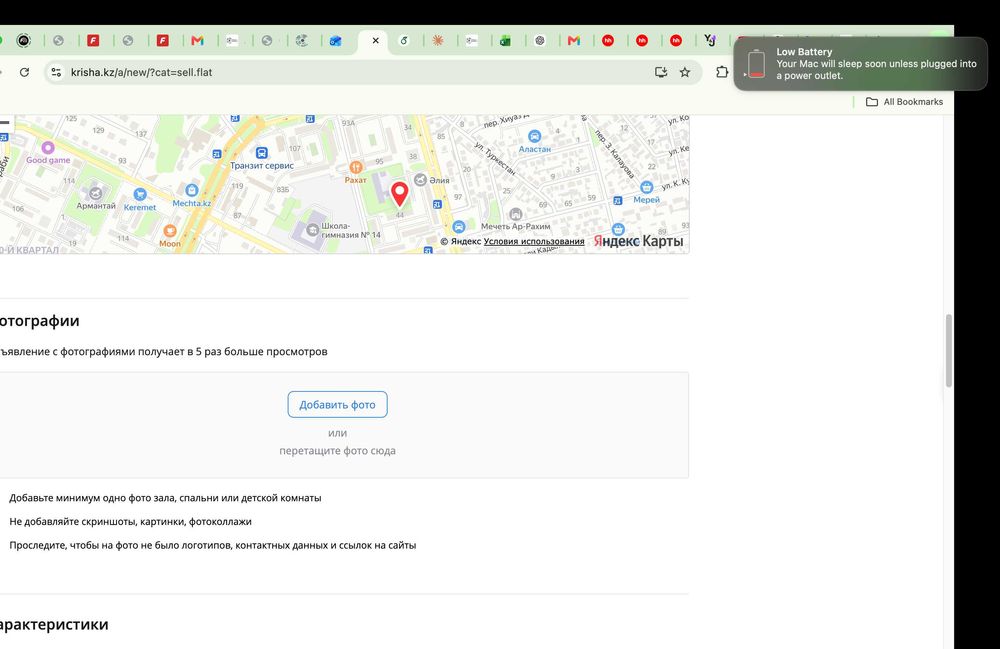Bookmark this page with the star icon
The width and height of the screenshot is (1000, 649).
pos(684,72)
